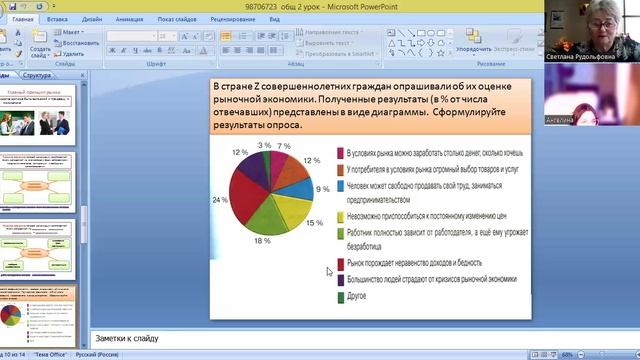Open the columns dropdown in paragraph group
640x360 pixels.
[x=275, y=51]
